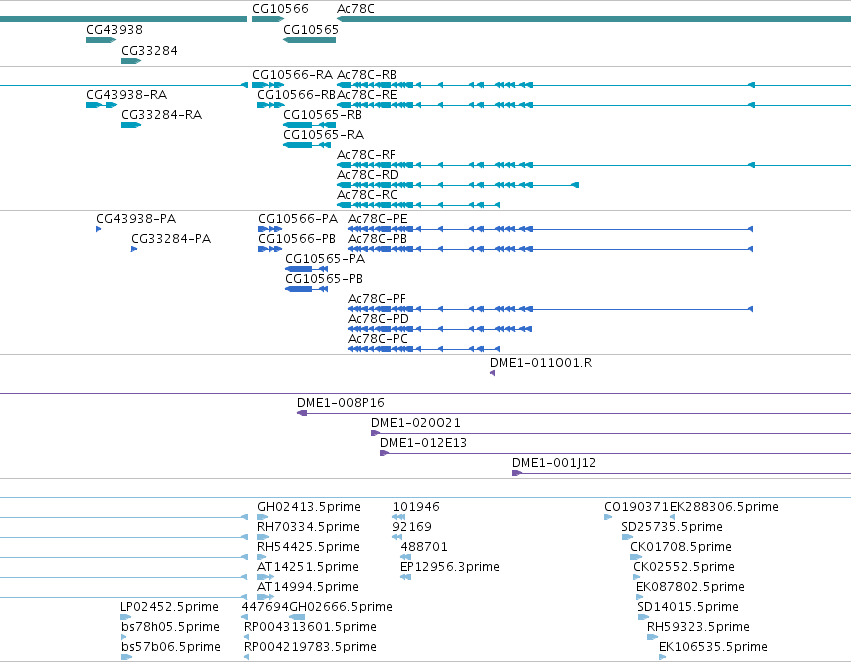Click the 488701 feature label
Screen dimensions: 851x662
424,547
